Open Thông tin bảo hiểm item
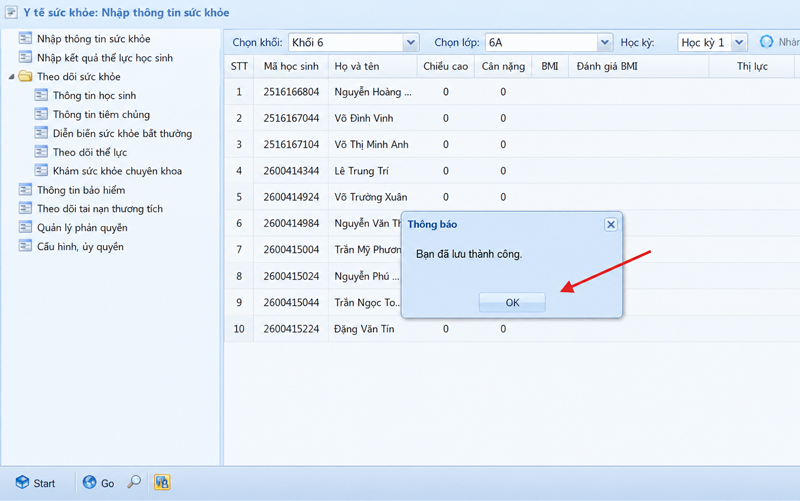 point(81,190)
